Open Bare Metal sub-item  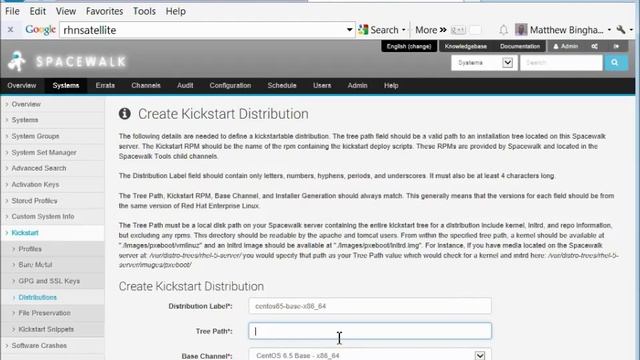(x=36, y=264)
